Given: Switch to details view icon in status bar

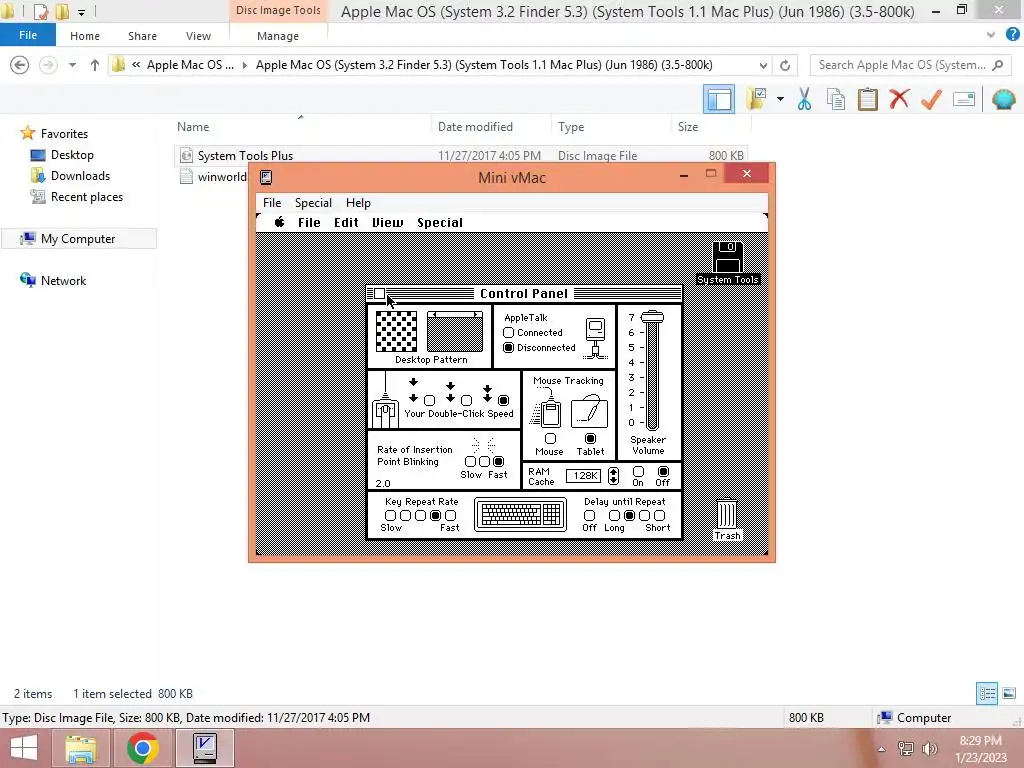Looking at the screenshot, I should [987, 693].
